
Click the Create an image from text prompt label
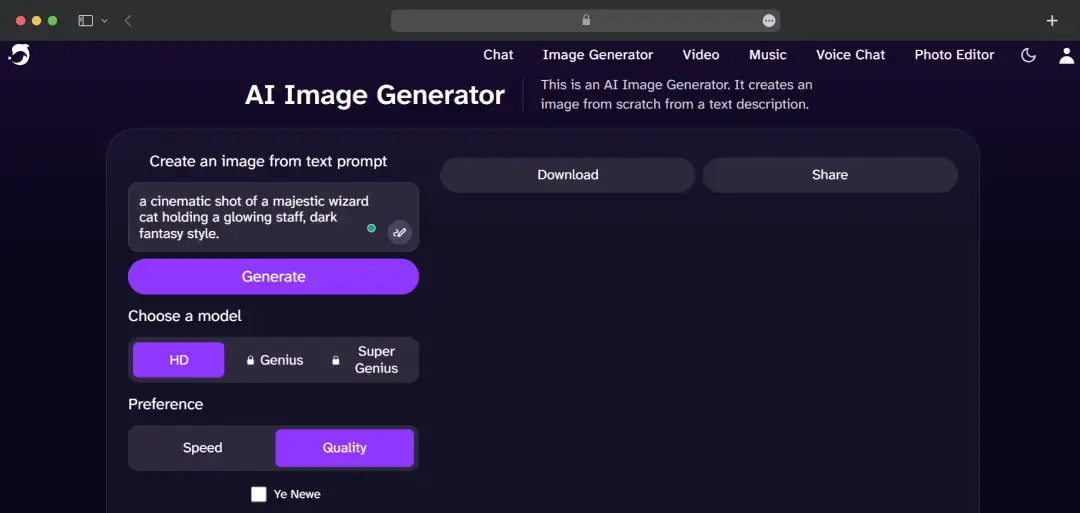[269, 161]
